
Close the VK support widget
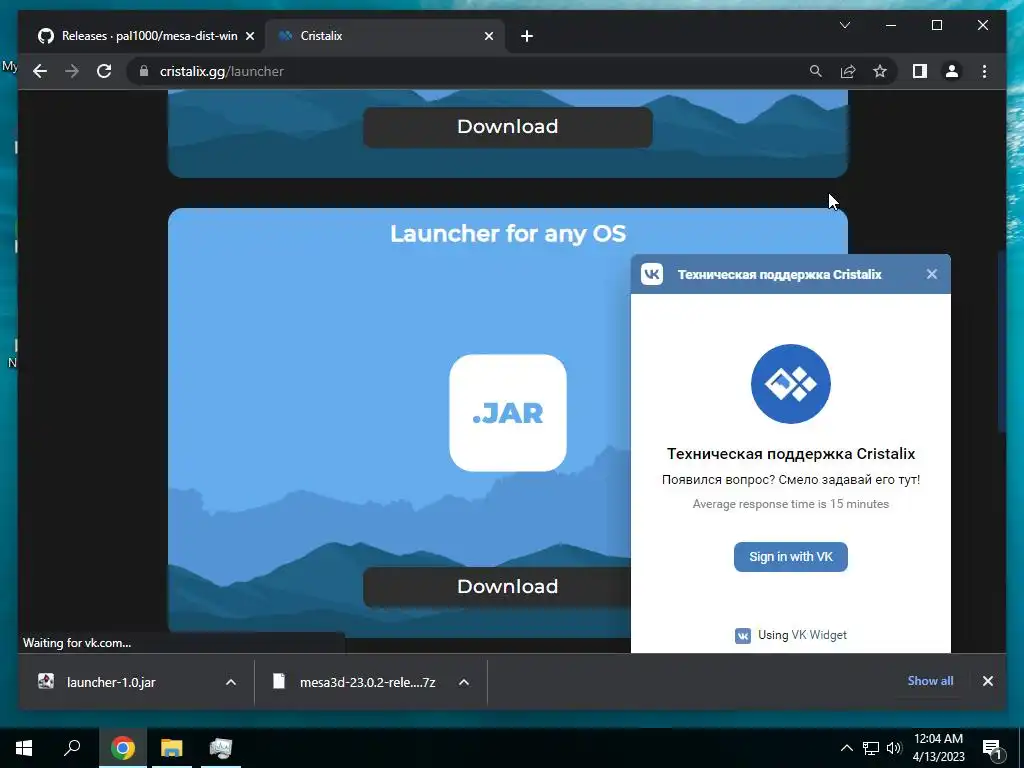[932, 274]
